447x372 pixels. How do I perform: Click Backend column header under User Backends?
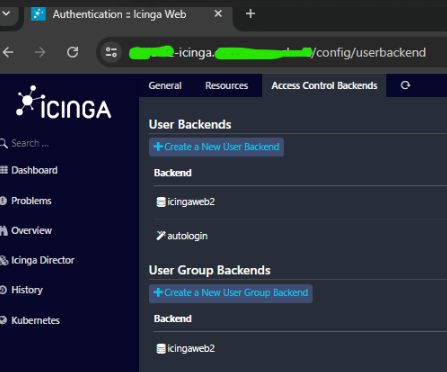173,173
